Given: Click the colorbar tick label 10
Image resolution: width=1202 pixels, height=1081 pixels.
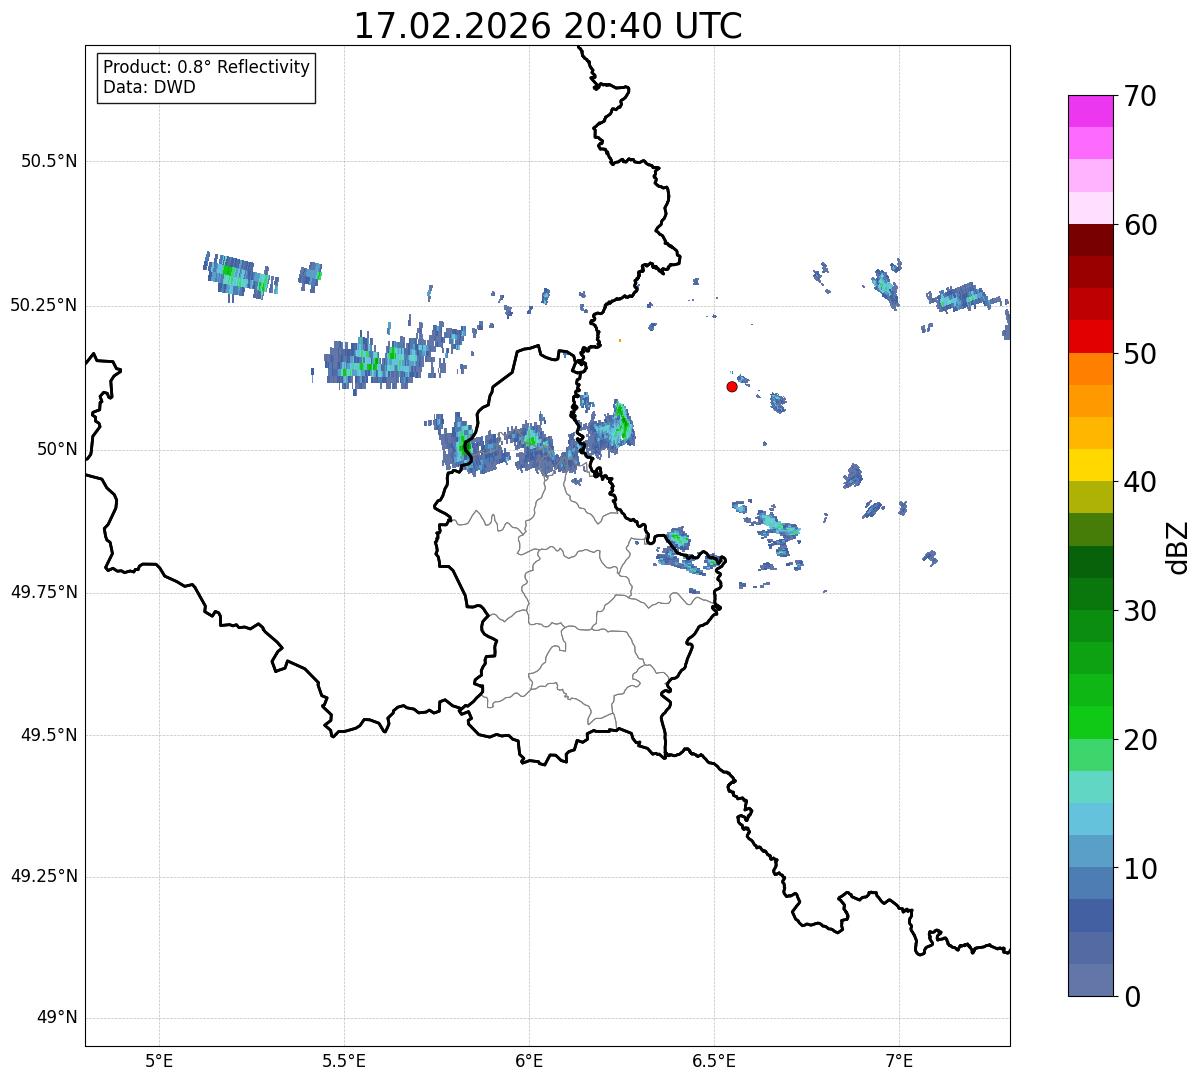Looking at the screenshot, I should point(1140,868).
